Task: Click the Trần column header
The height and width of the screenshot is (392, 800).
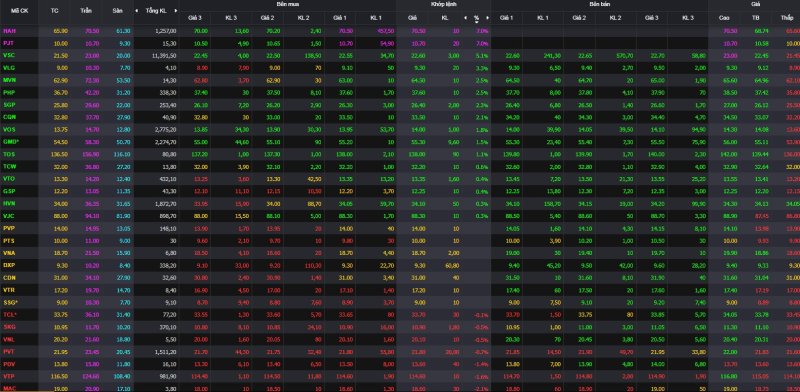Action: click(x=86, y=11)
